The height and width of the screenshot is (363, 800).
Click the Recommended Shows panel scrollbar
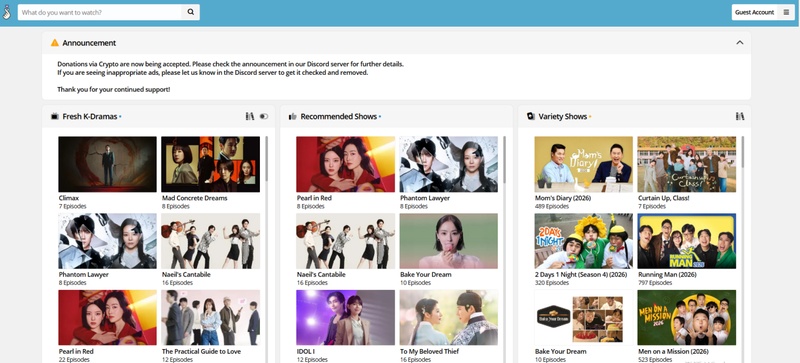pos(504,159)
